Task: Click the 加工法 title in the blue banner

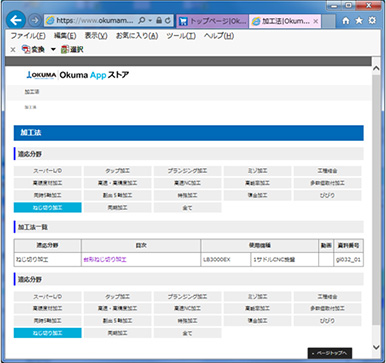Action: (31, 133)
